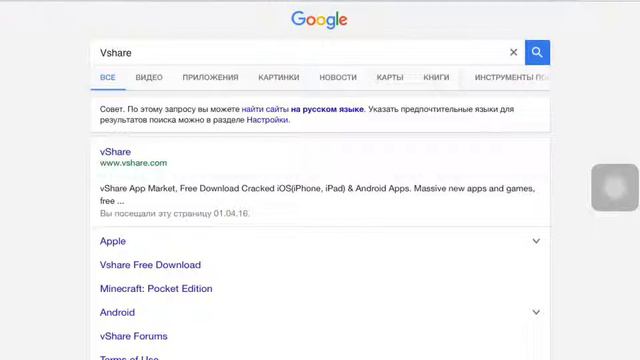The width and height of the screenshot is (640, 360).
Task: Click the vShare App Market description text
Action: (x=317, y=194)
